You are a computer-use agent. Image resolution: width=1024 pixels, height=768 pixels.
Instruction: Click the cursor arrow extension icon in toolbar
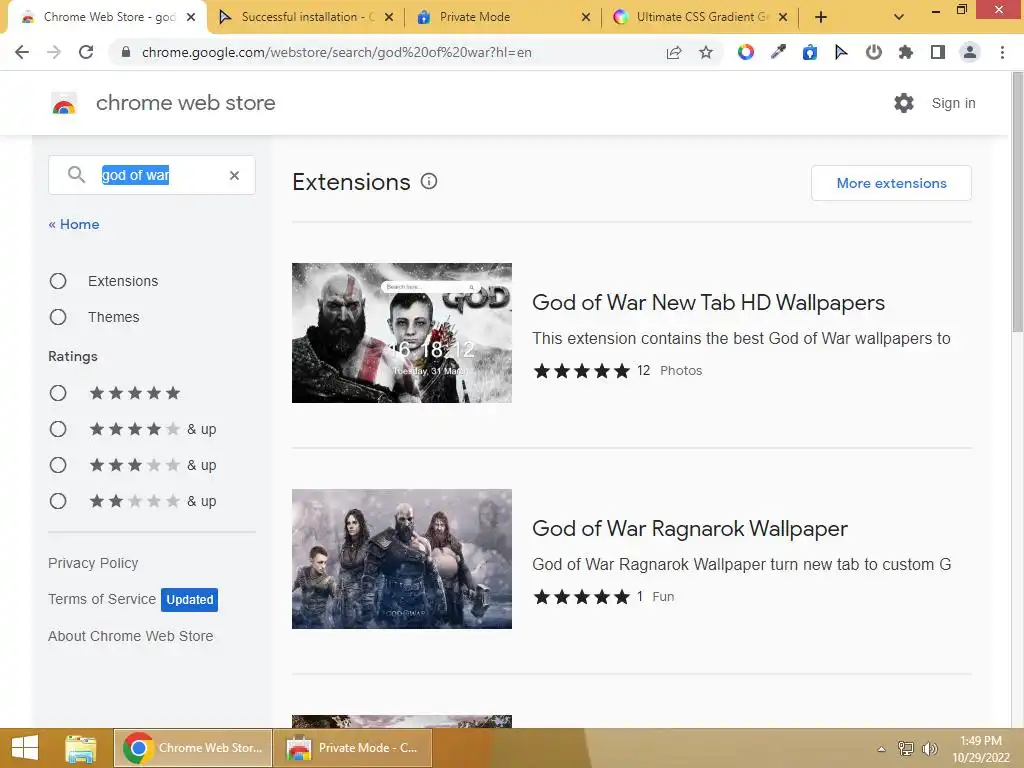click(841, 52)
